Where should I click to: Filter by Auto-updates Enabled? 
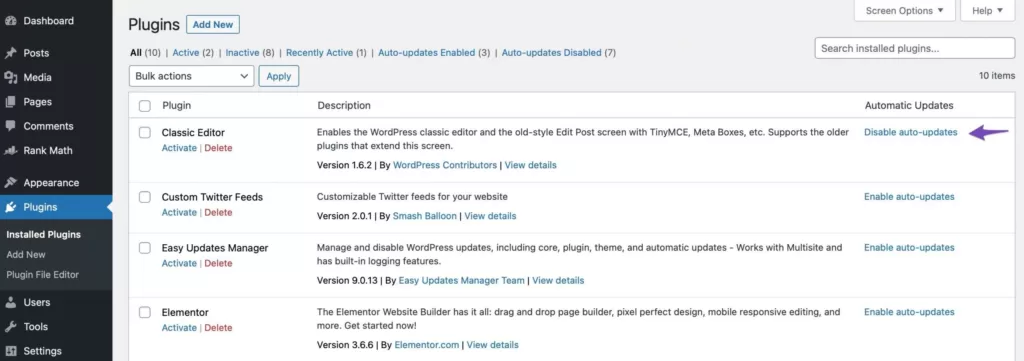pyautogui.click(x=426, y=53)
